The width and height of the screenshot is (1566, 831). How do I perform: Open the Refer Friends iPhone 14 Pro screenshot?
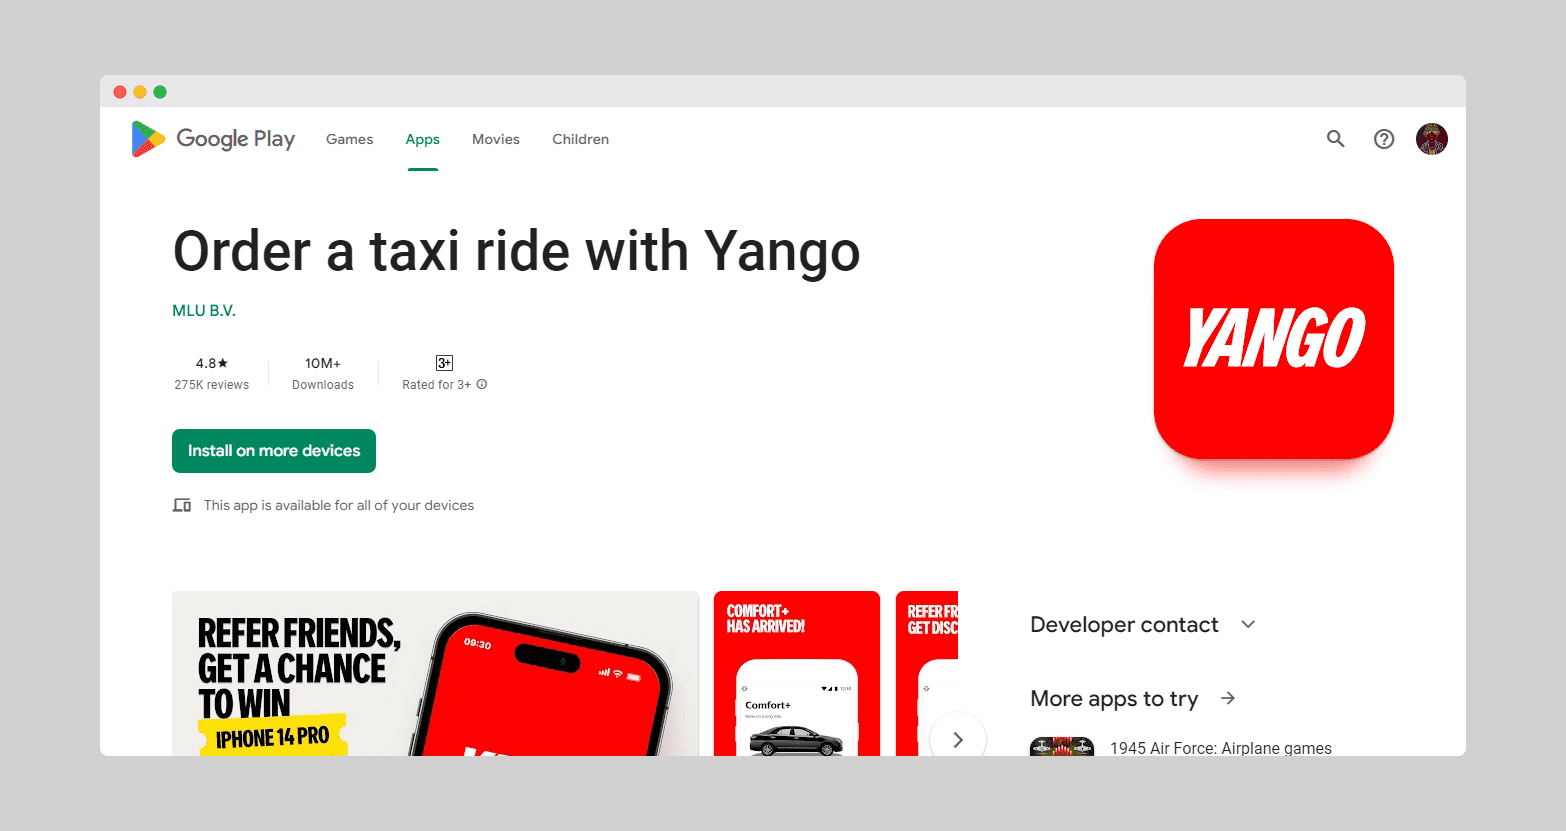435,673
